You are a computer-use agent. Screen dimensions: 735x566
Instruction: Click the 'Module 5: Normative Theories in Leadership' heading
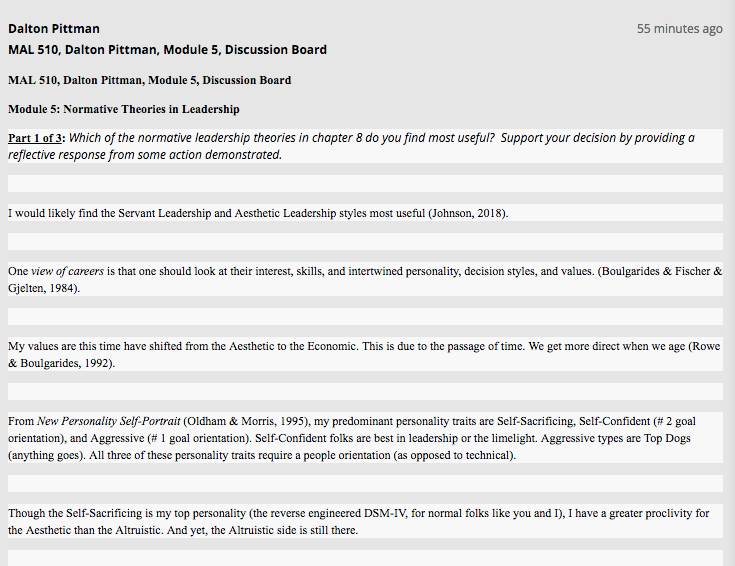click(124, 109)
